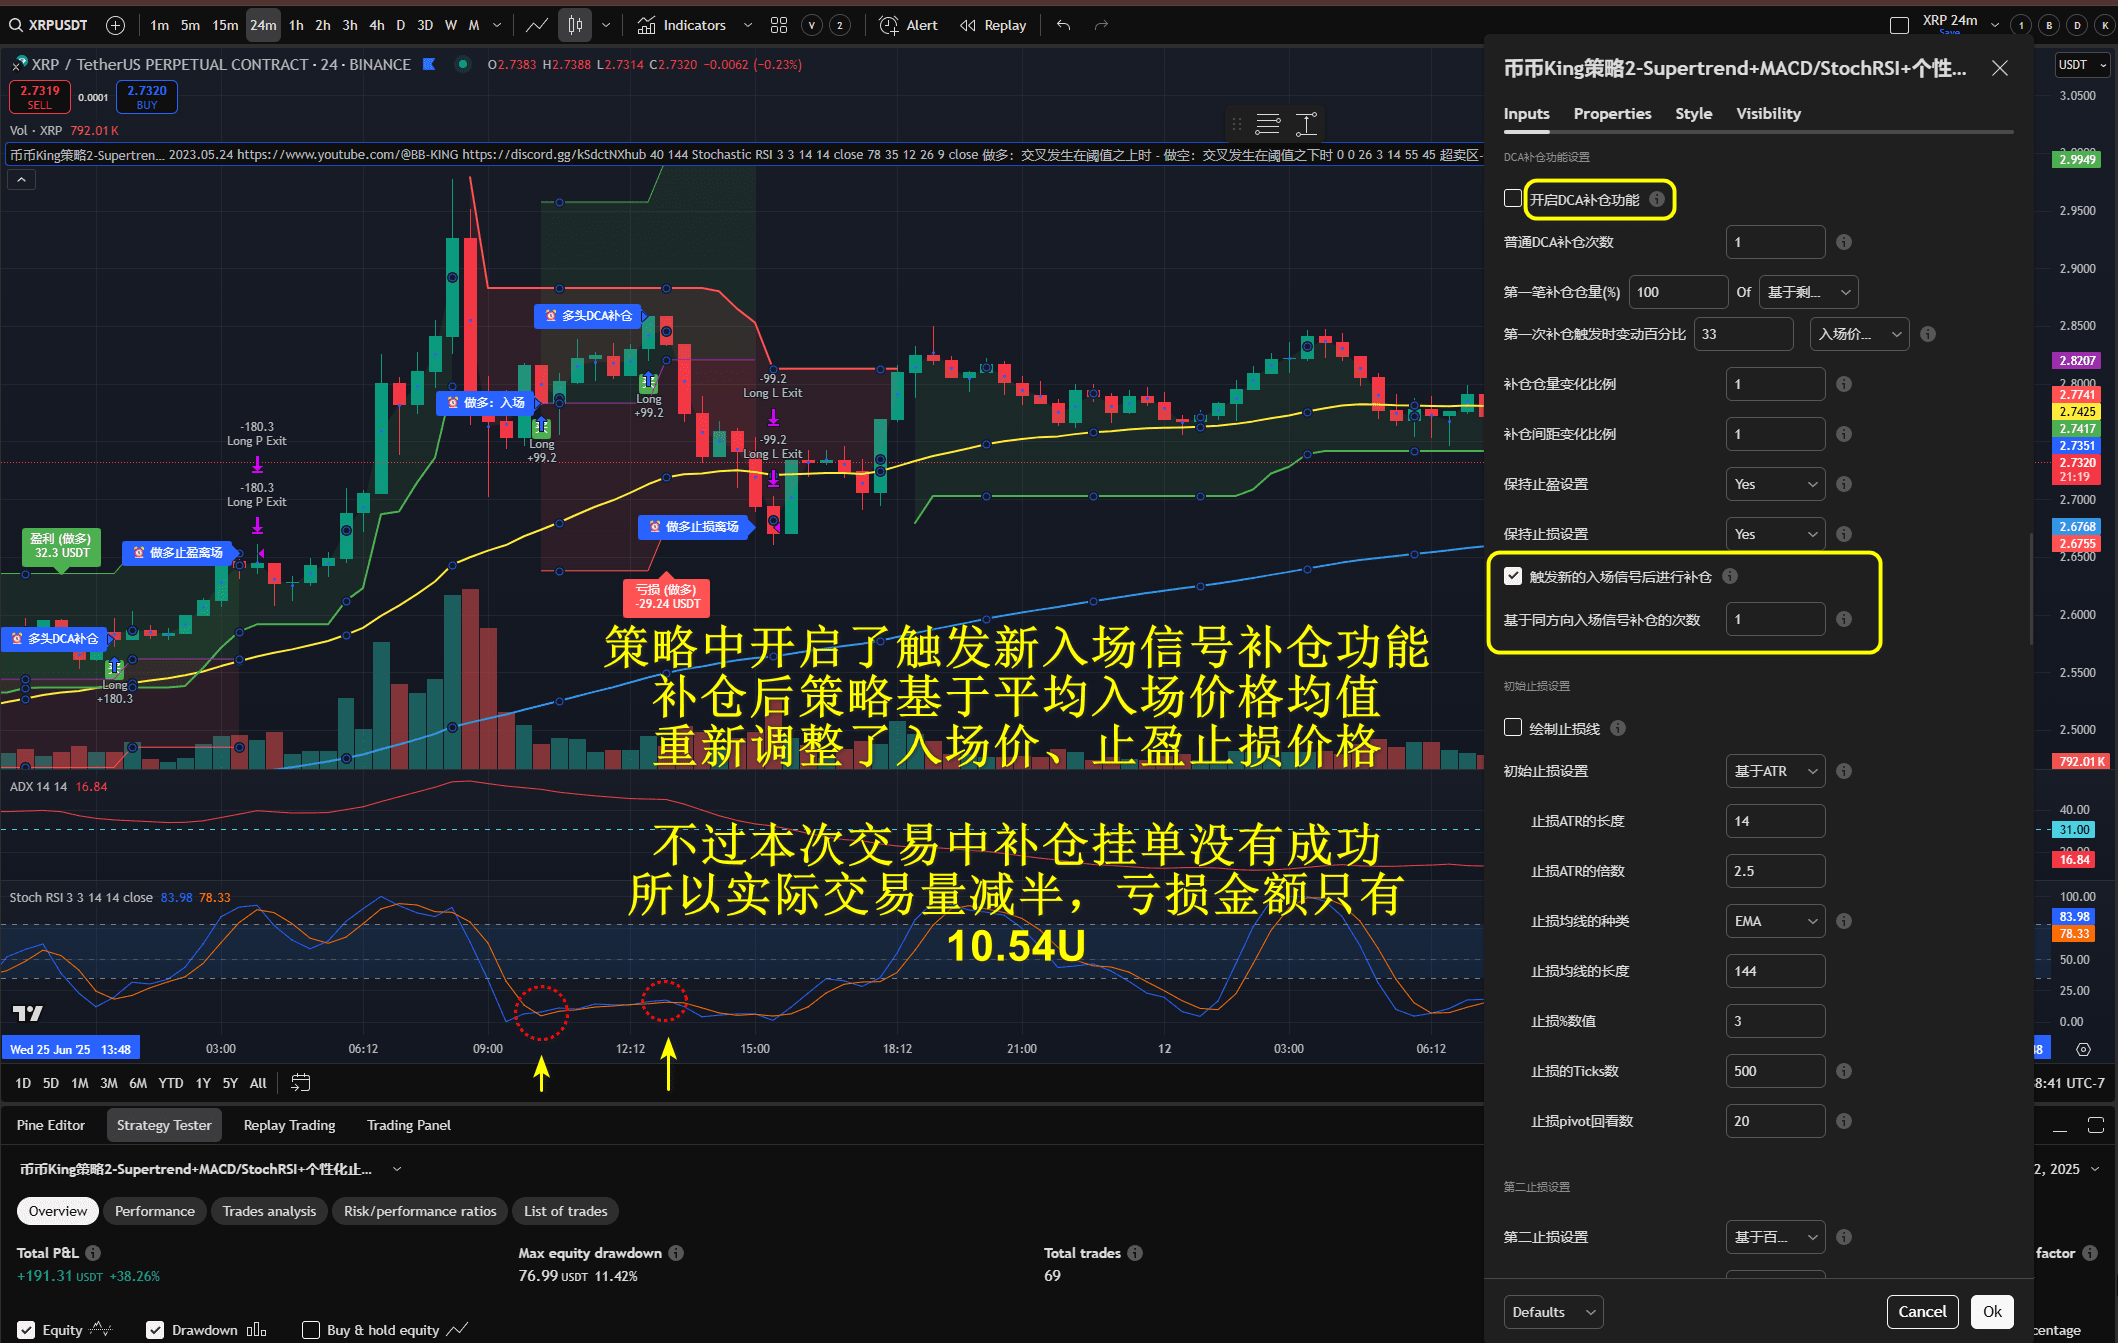Viewport: 2118px width, 1343px height.
Task: Open the layout grid selector icon
Action: click(x=779, y=25)
